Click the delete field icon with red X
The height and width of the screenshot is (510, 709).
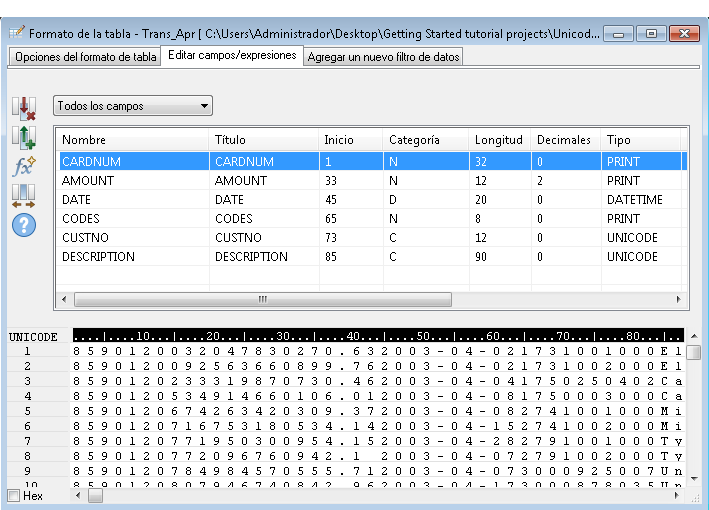point(24,109)
